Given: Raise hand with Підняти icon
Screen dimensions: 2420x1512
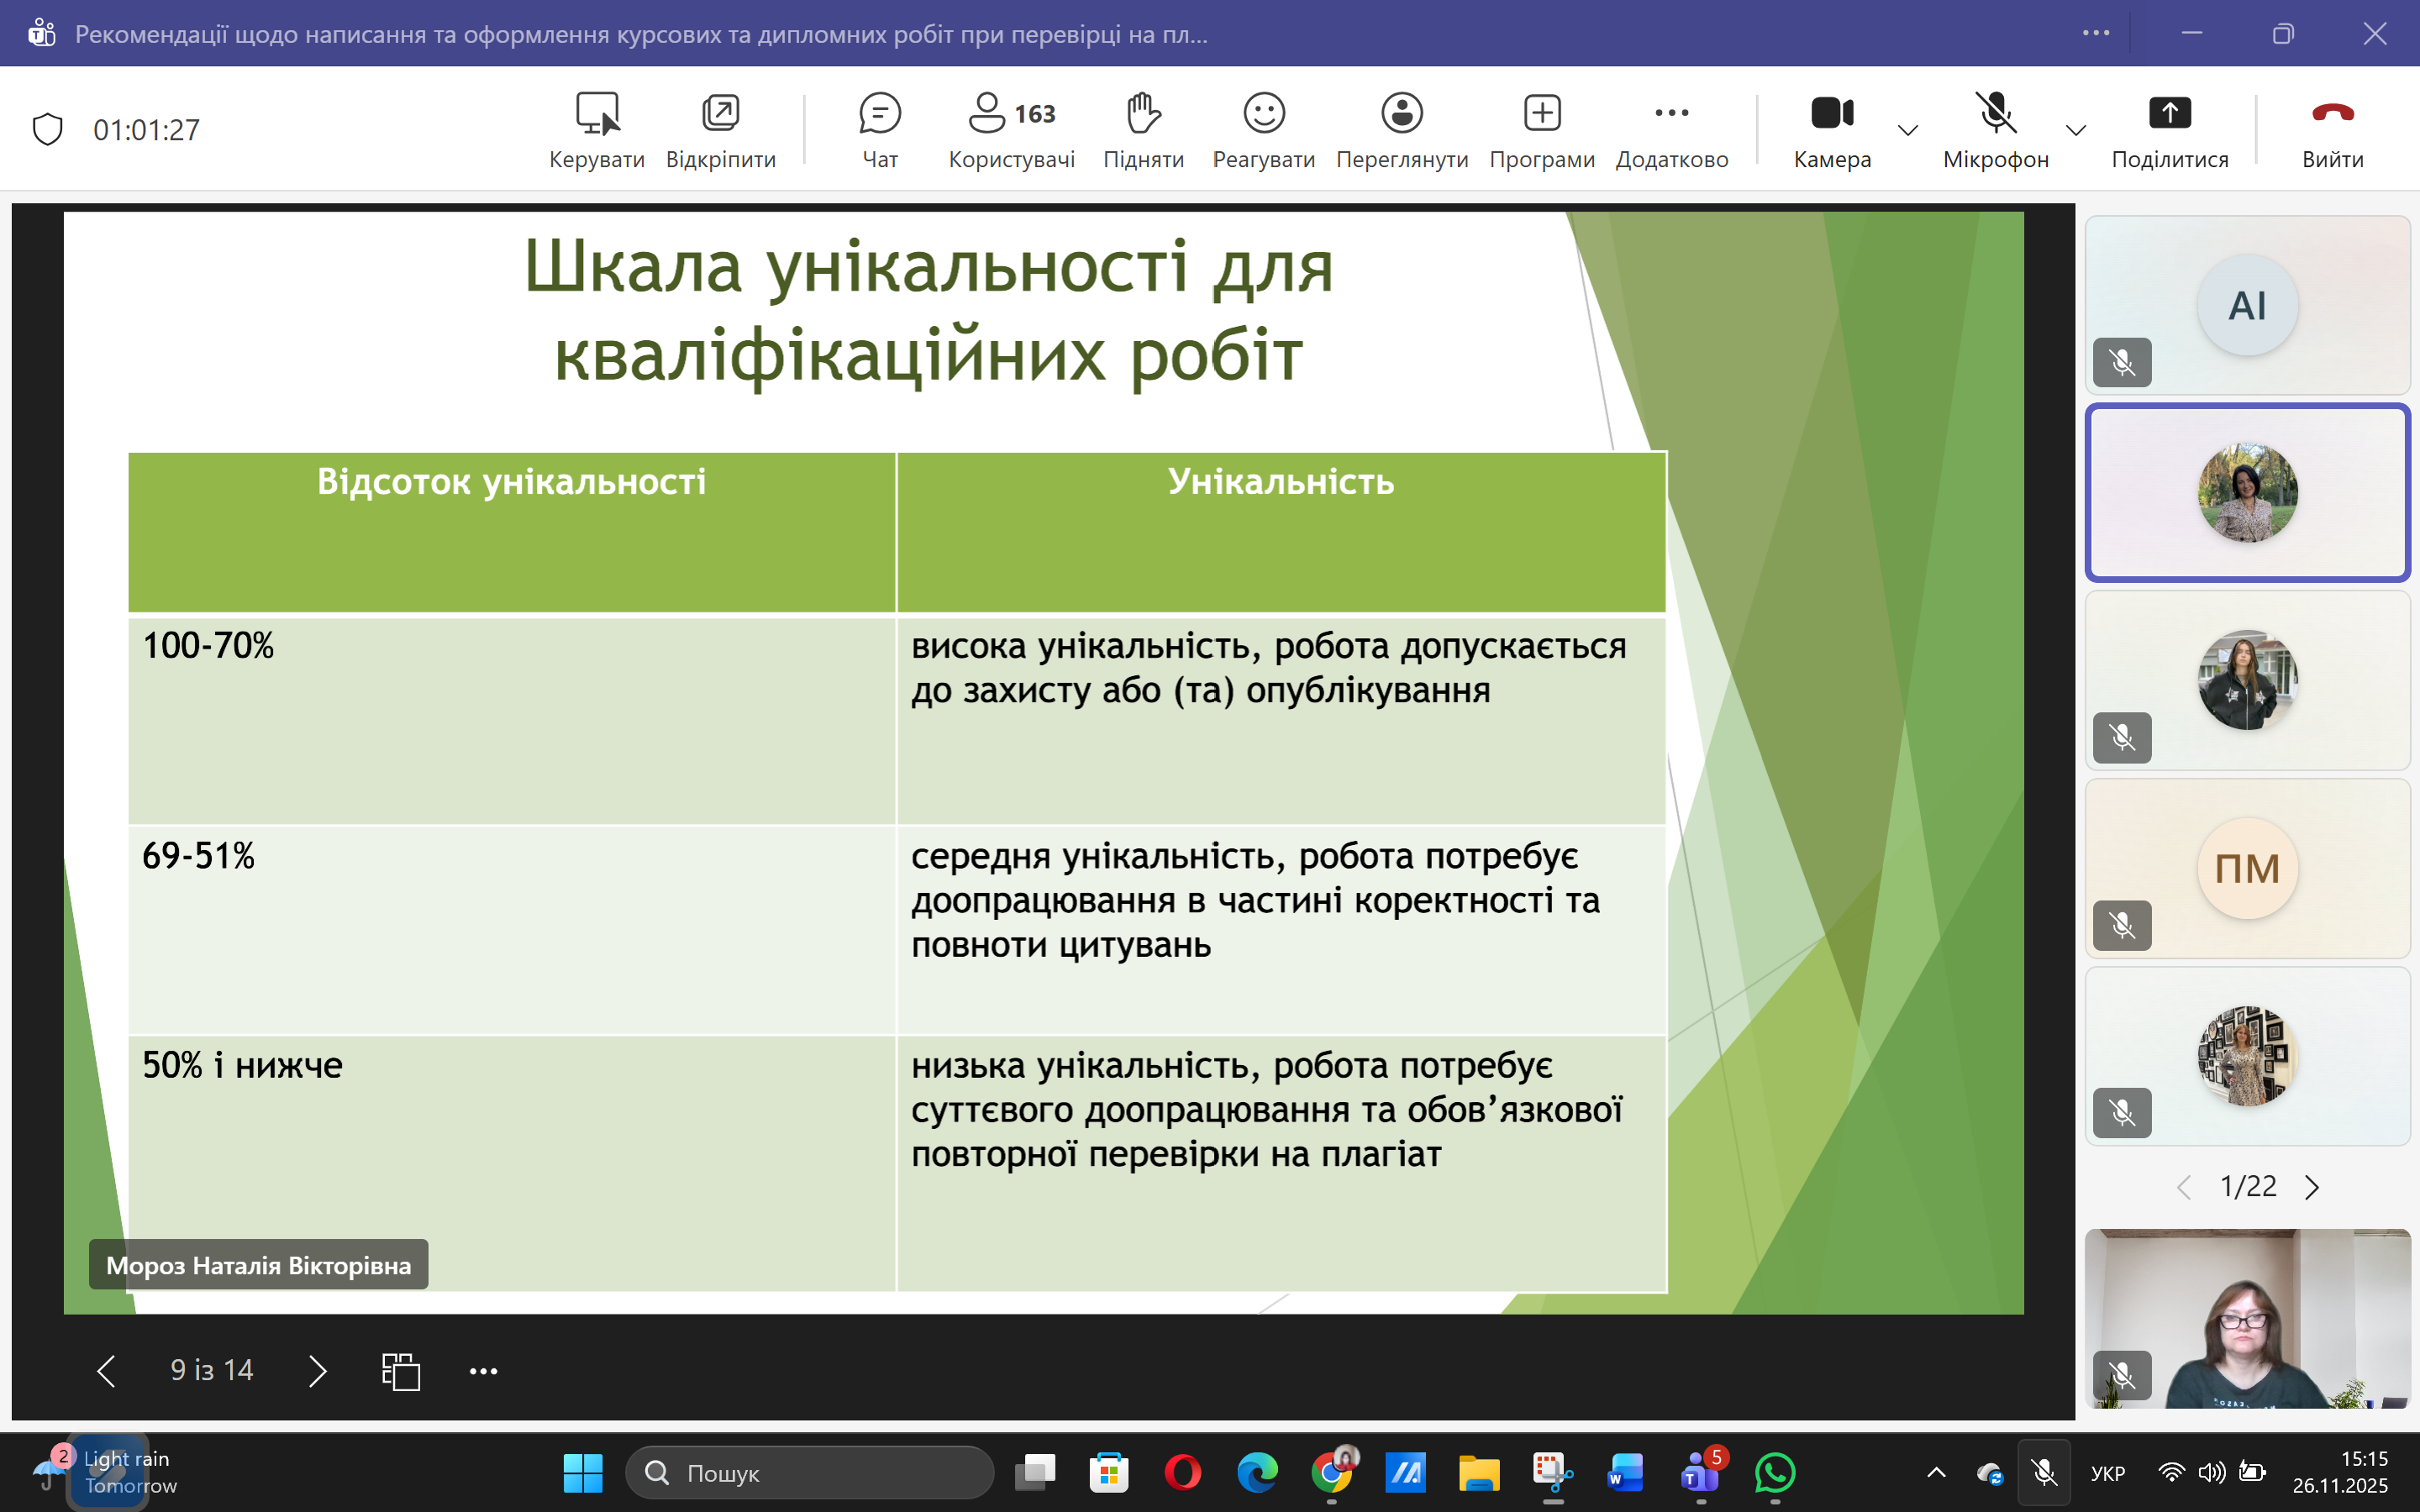Looking at the screenshot, I should (1143, 114).
